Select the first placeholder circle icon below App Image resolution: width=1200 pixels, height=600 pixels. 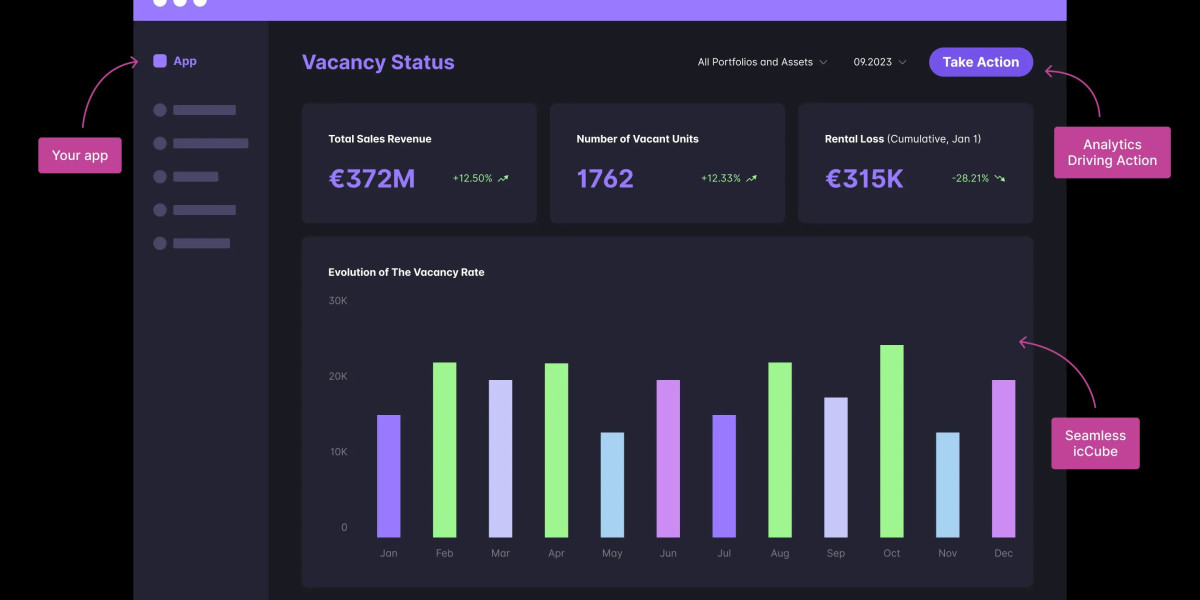(160, 110)
